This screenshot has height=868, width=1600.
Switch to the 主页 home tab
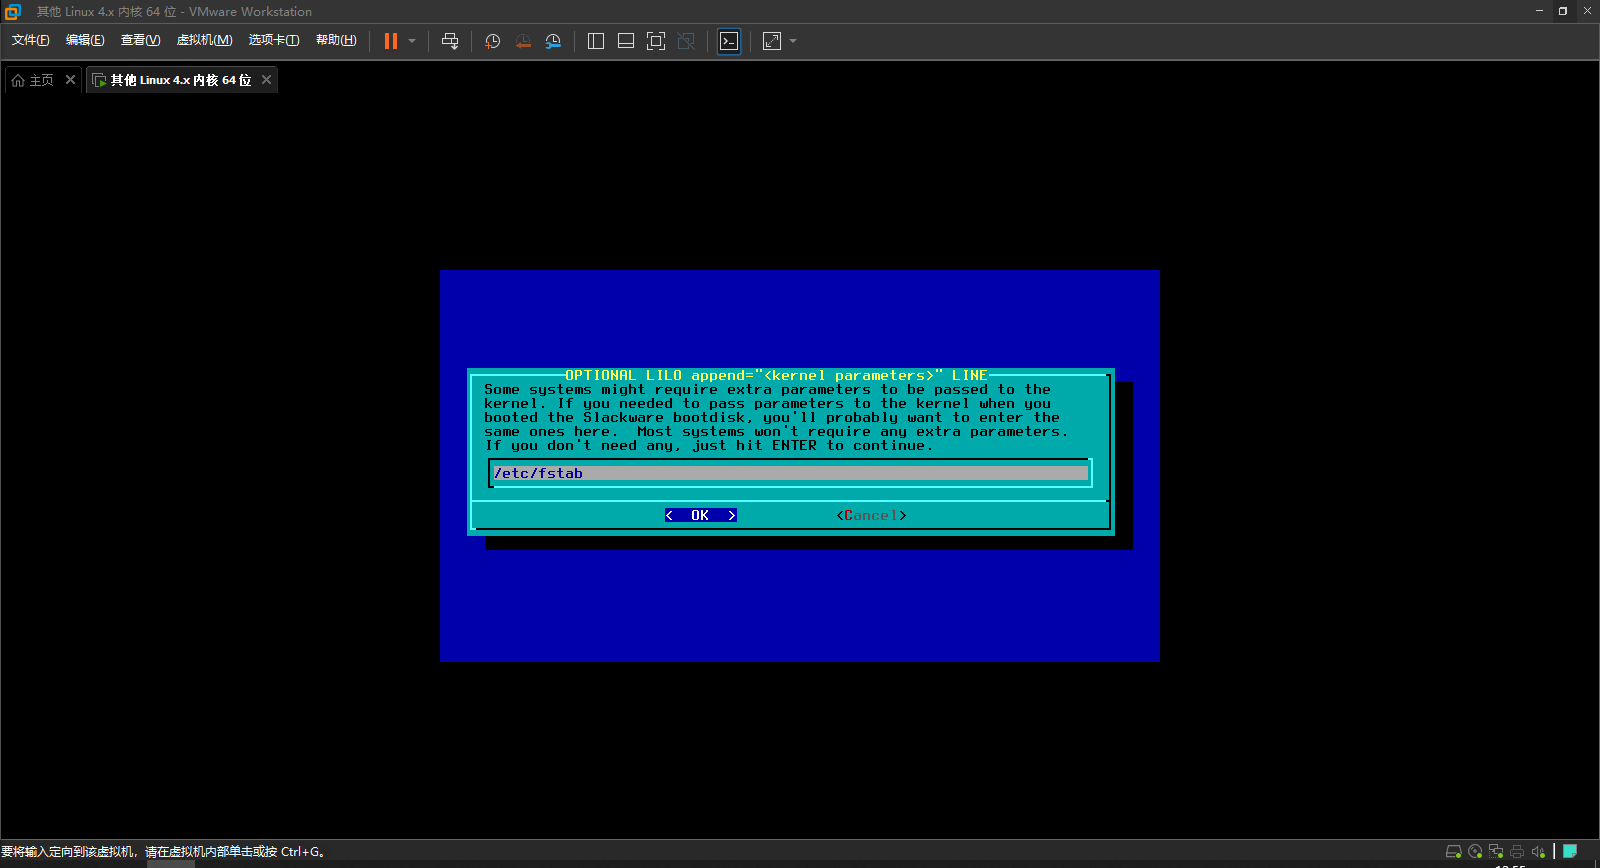33,80
